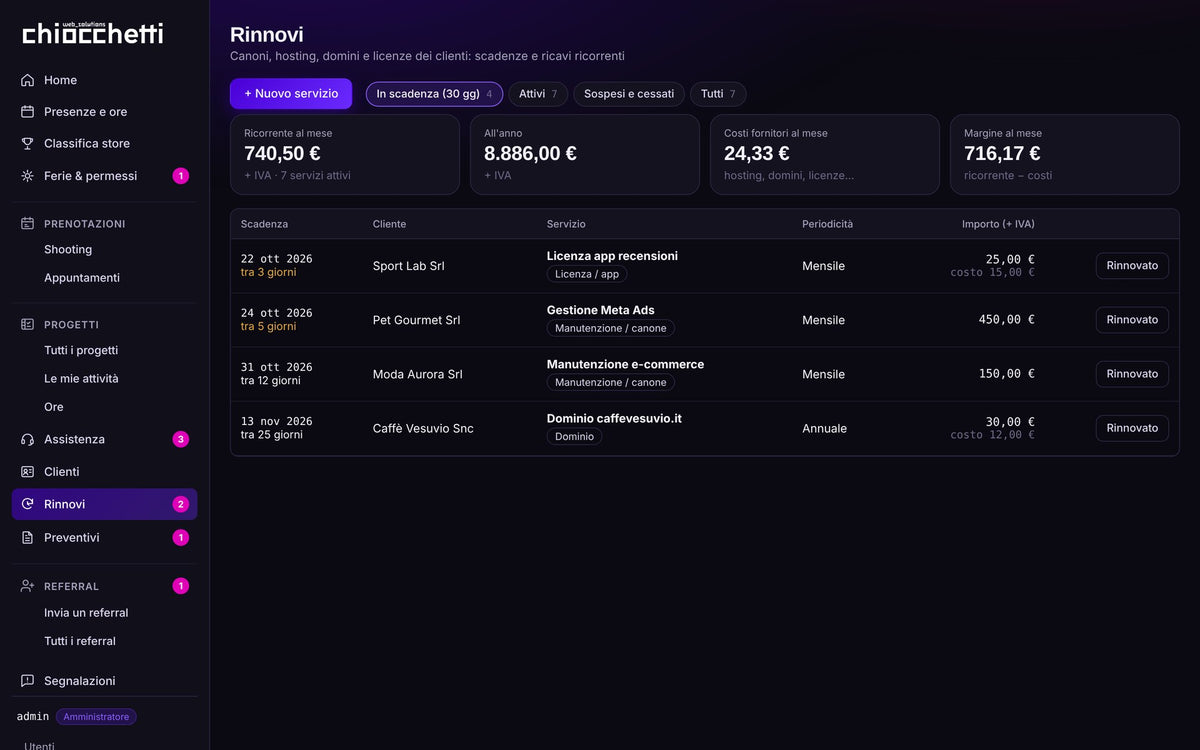Open Invia un referral
1200x750 pixels.
(86, 613)
